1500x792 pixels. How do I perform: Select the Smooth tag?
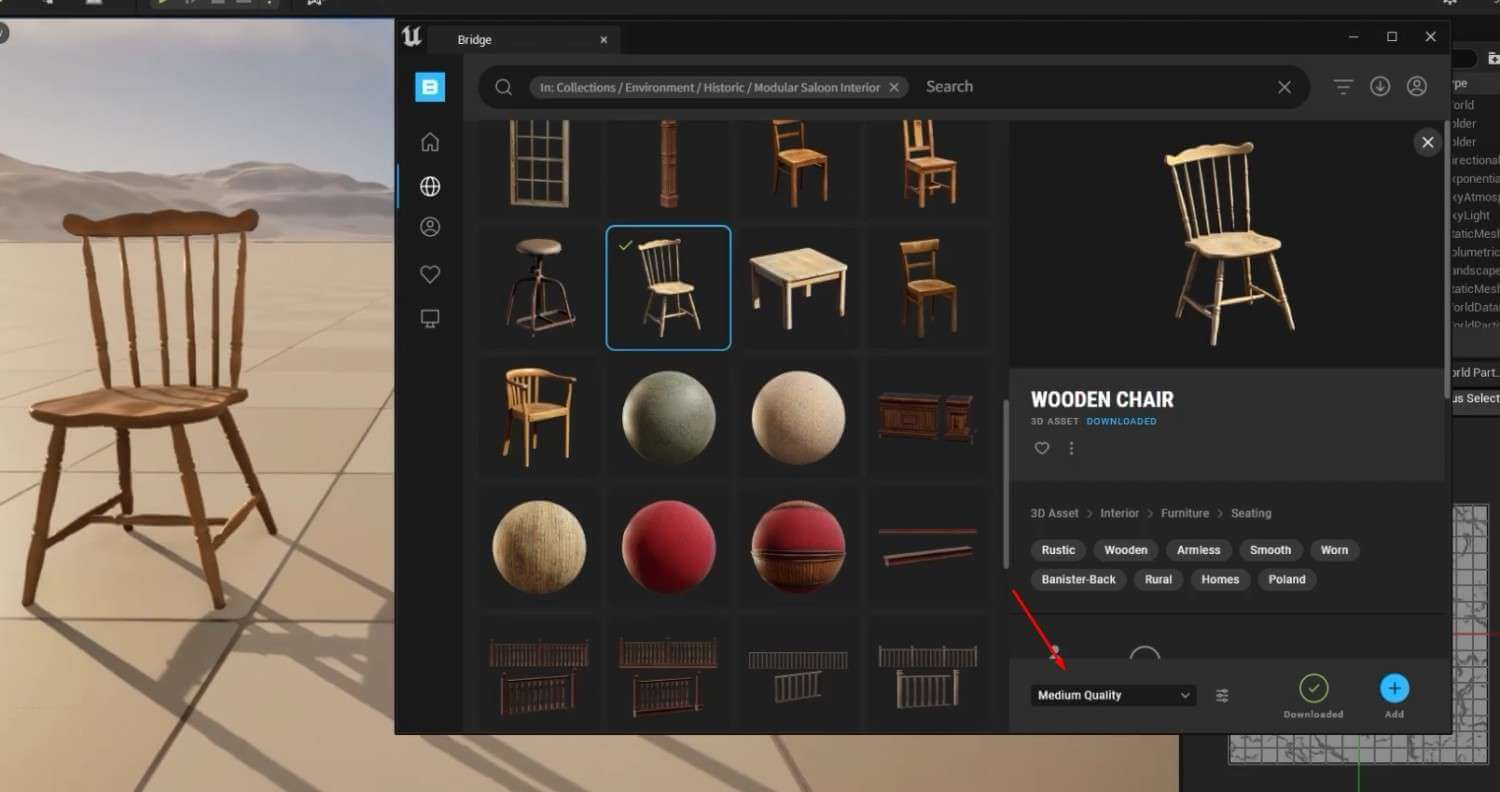[x=1271, y=550]
